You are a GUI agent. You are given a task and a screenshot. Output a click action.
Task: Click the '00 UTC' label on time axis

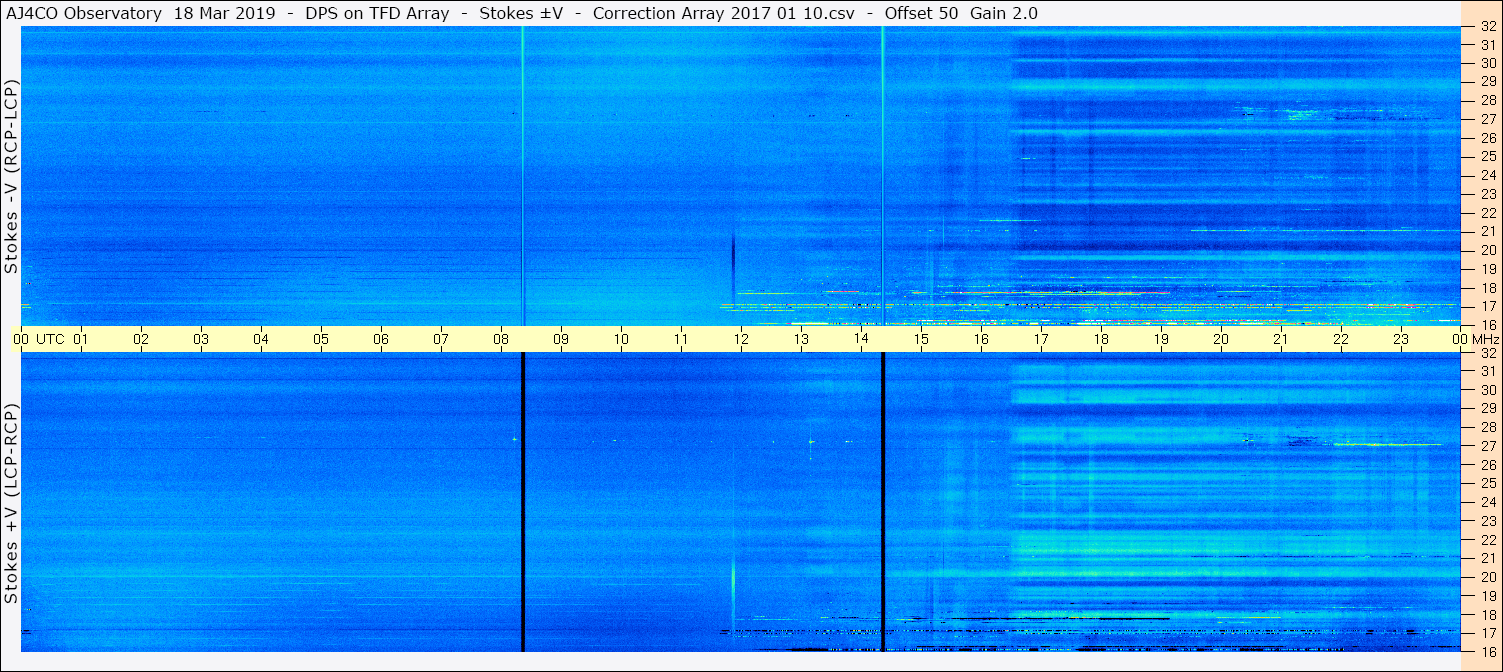pos(39,339)
